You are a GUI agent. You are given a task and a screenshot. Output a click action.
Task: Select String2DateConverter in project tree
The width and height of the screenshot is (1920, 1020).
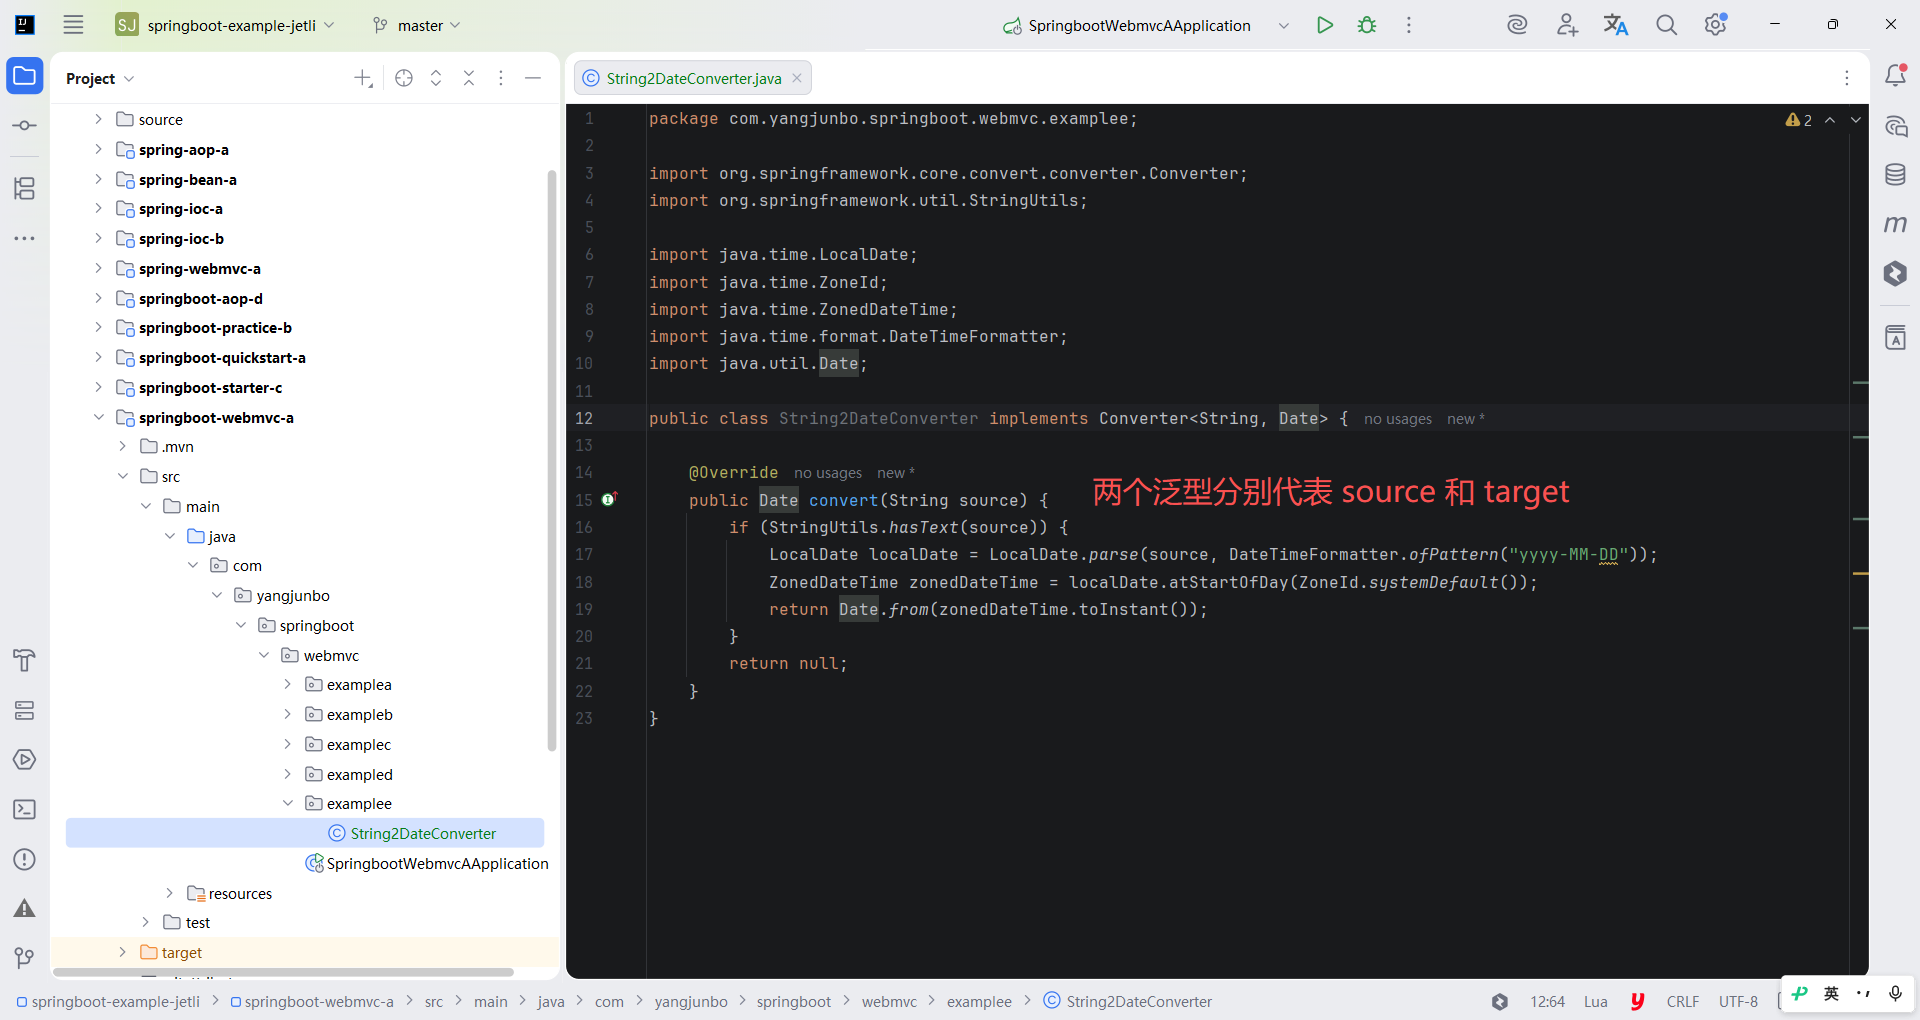(x=305, y=833)
